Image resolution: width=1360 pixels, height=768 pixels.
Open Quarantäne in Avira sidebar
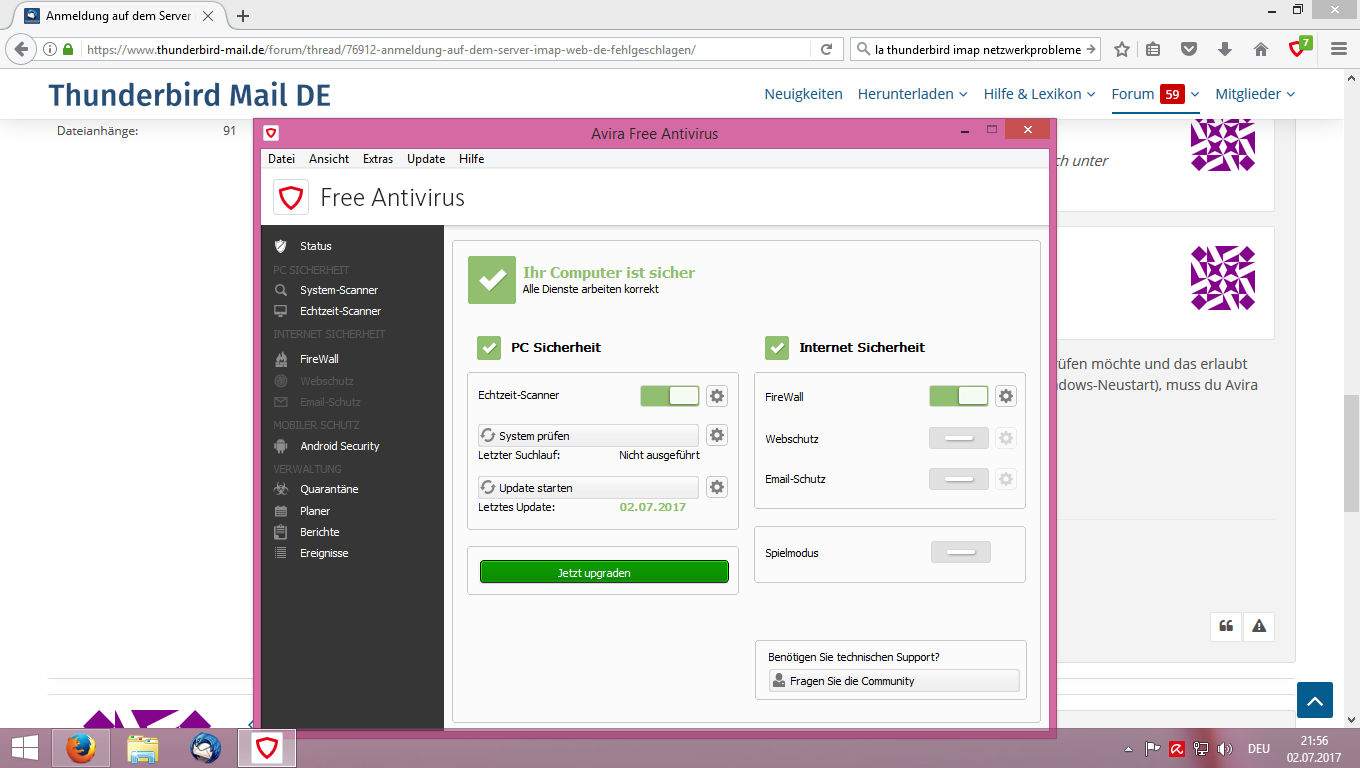[329, 489]
